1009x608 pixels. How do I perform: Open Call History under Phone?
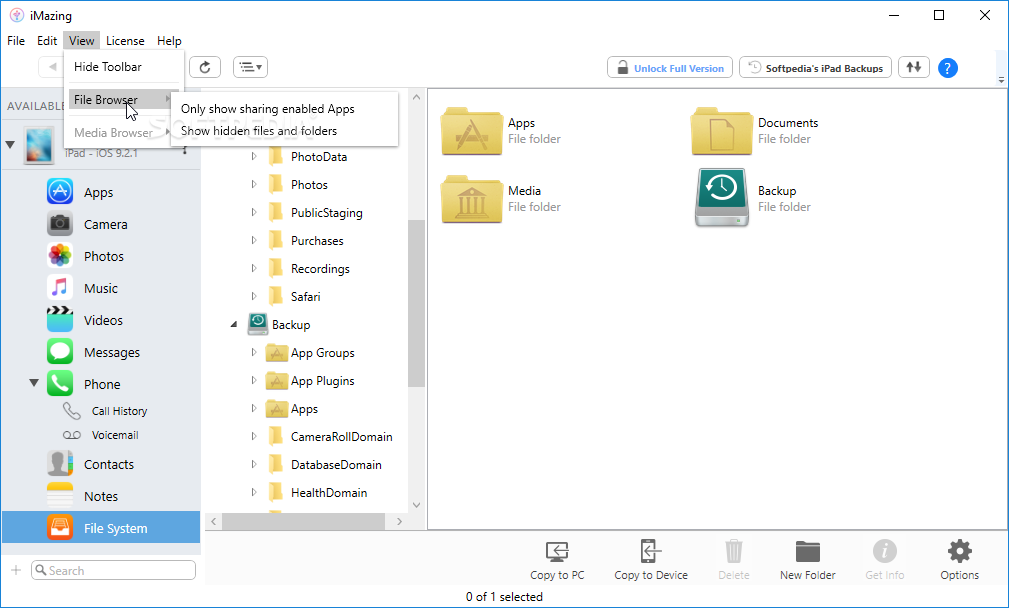tap(106, 411)
